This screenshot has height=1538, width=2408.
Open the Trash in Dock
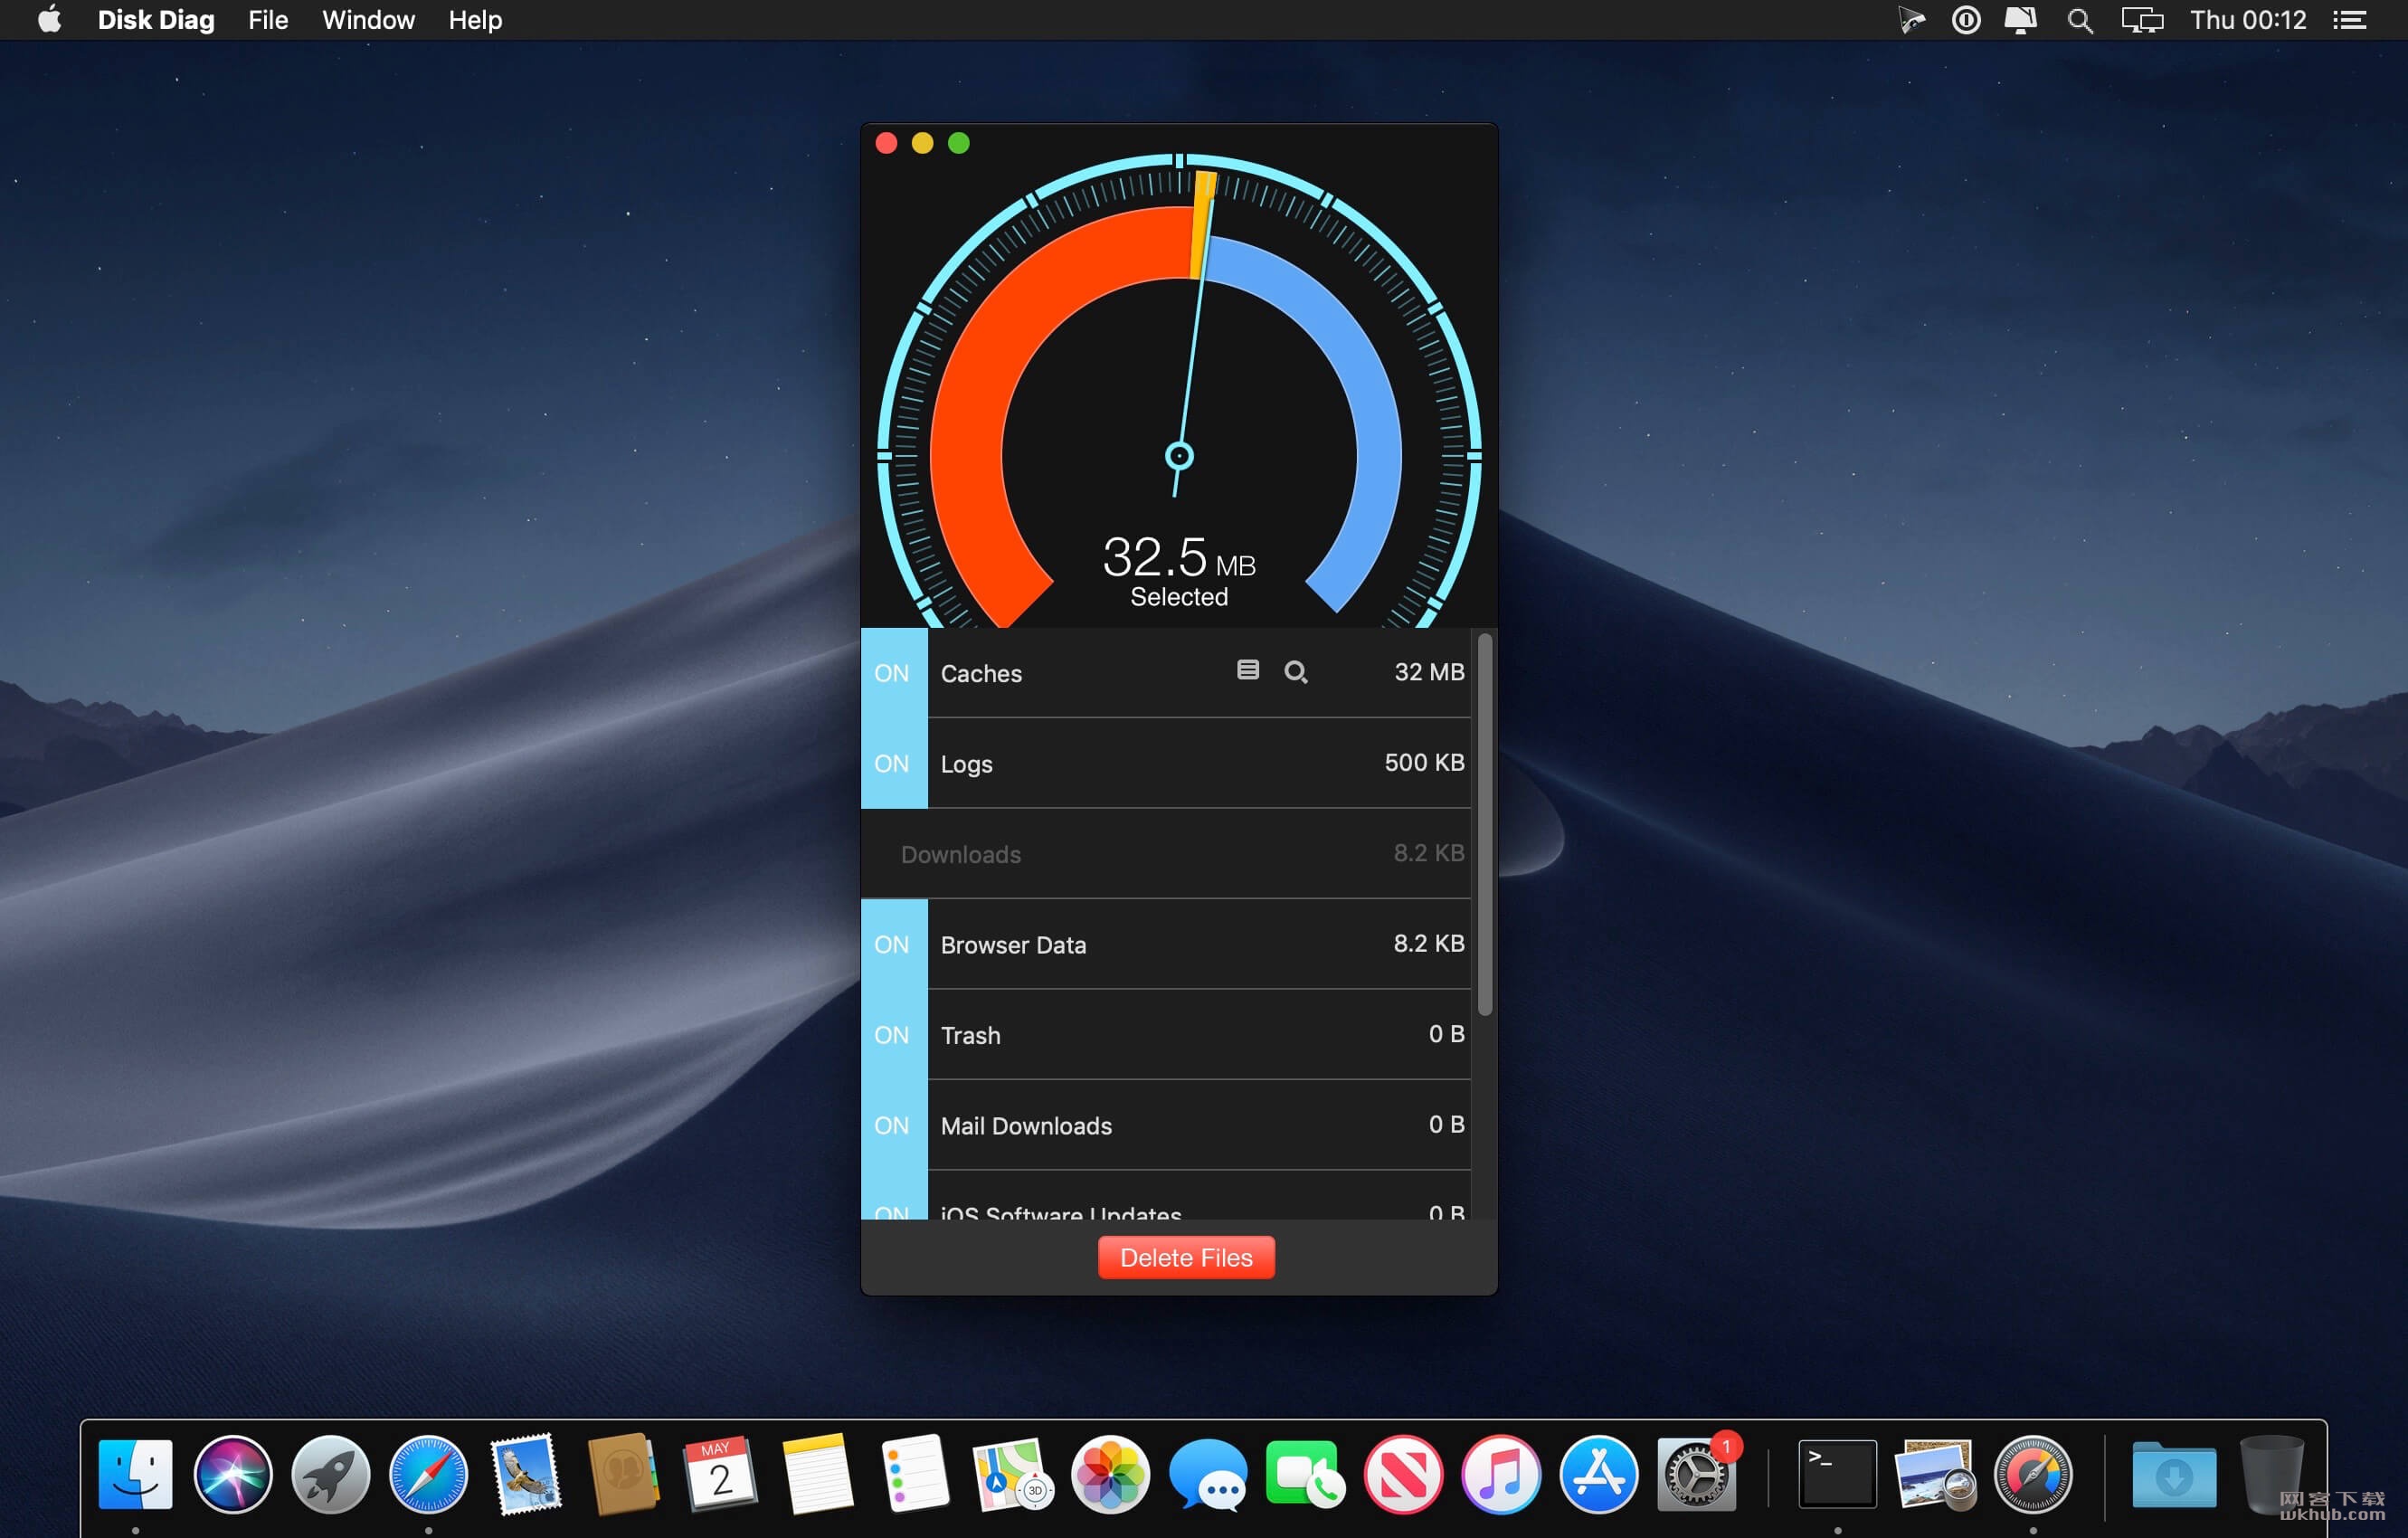pyautogui.click(x=2272, y=1474)
